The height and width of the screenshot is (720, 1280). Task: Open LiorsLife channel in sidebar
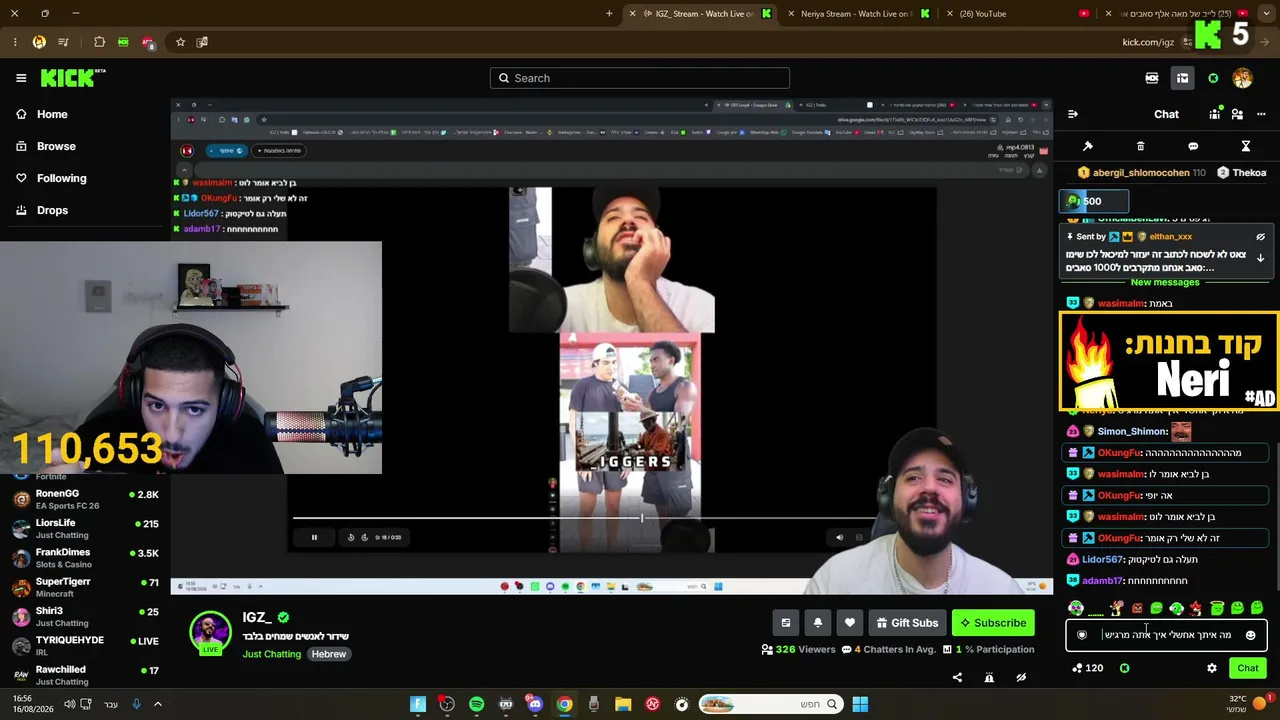coord(85,529)
